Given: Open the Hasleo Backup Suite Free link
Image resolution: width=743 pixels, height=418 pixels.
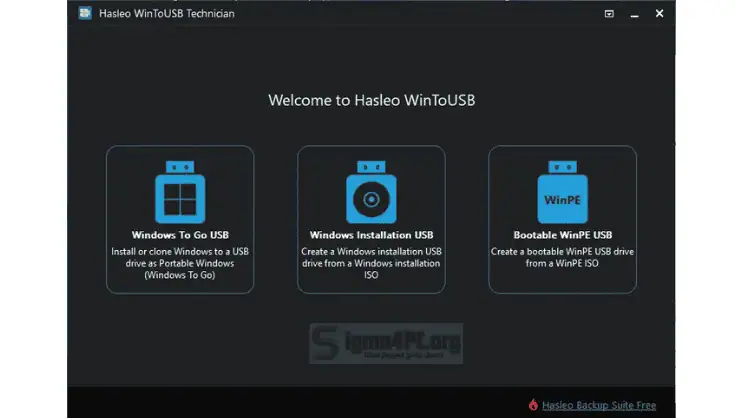Looking at the screenshot, I should coord(599,405).
